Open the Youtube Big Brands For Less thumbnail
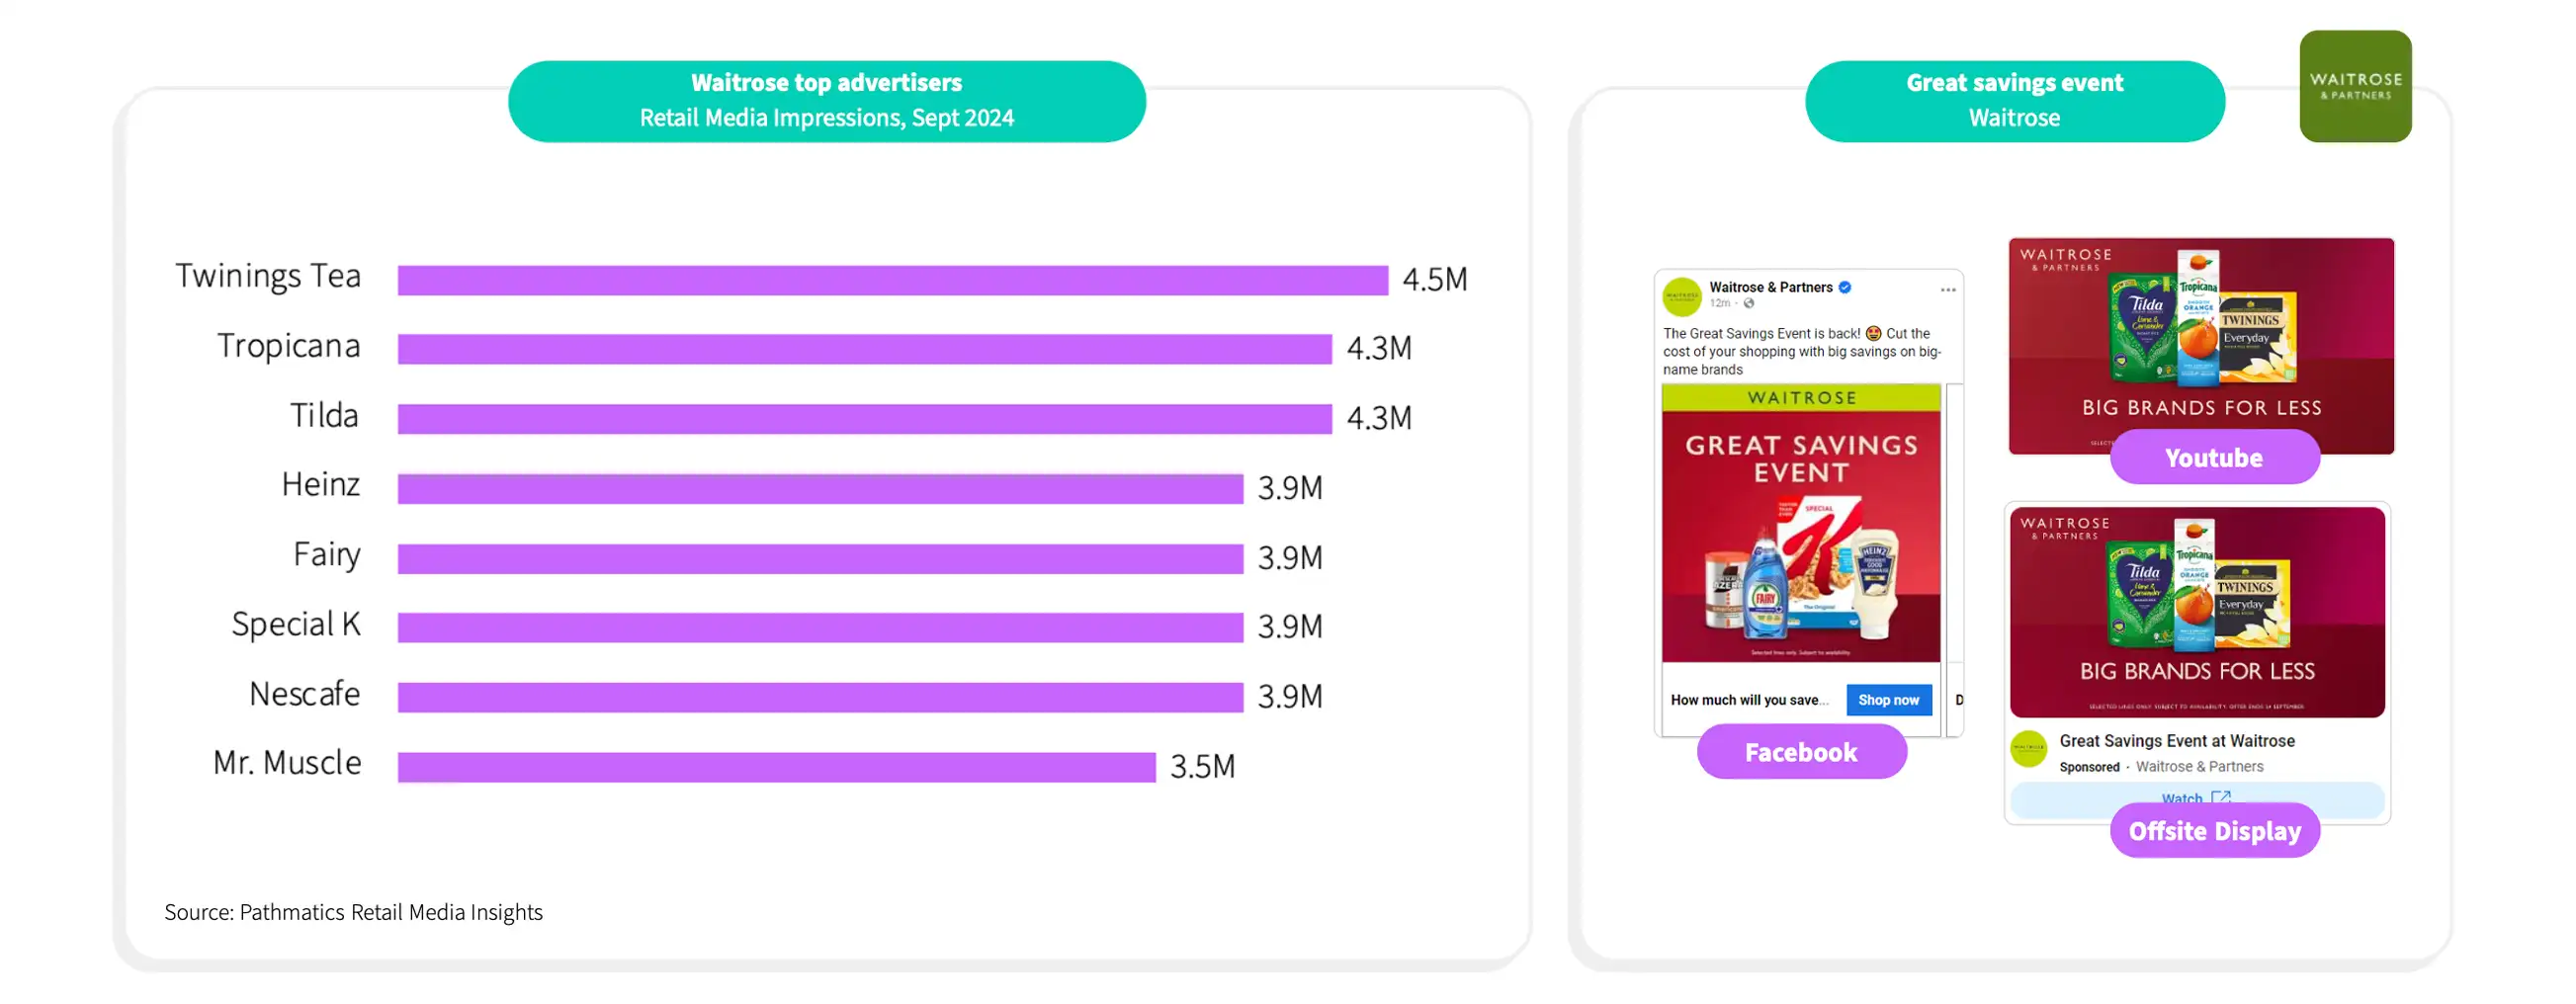The width and height of the screenshot is (2576, 1004). [x=2201, y=345]
